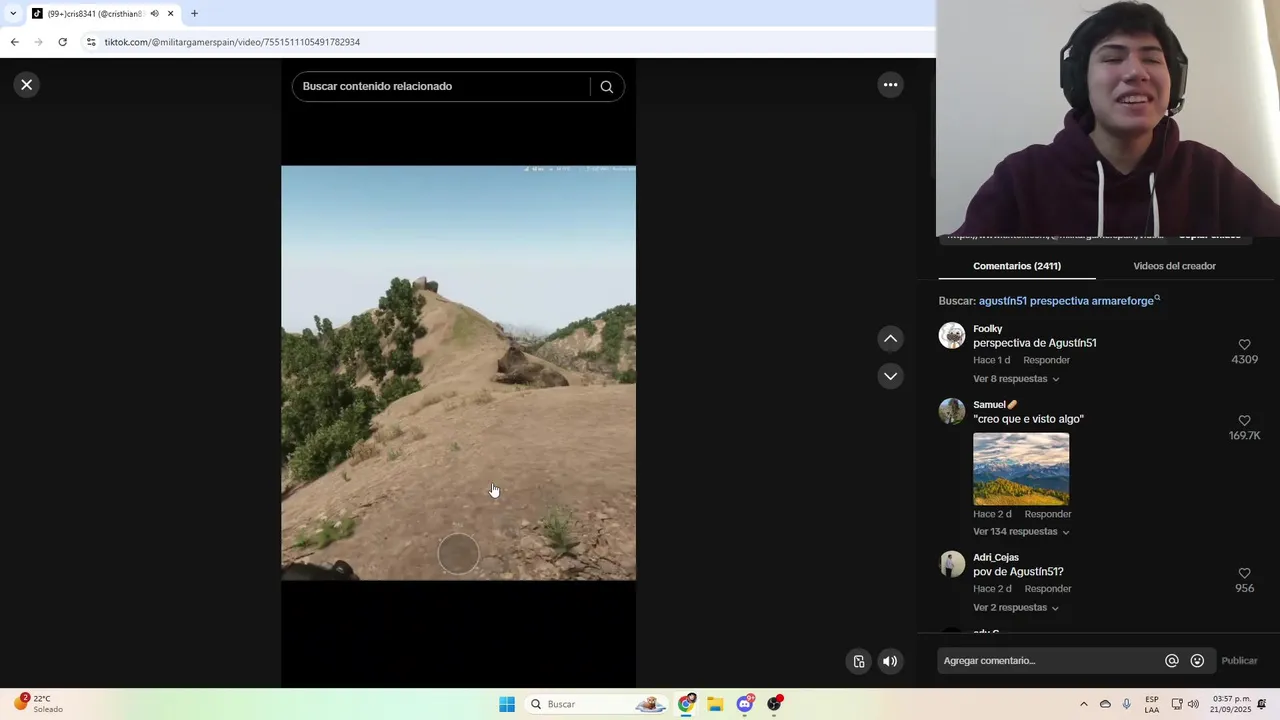Toggle the auto-scroll icon beside volume
Image resolution: width=1280 pixels, height=720 pixels.
(x=858, y=661)
